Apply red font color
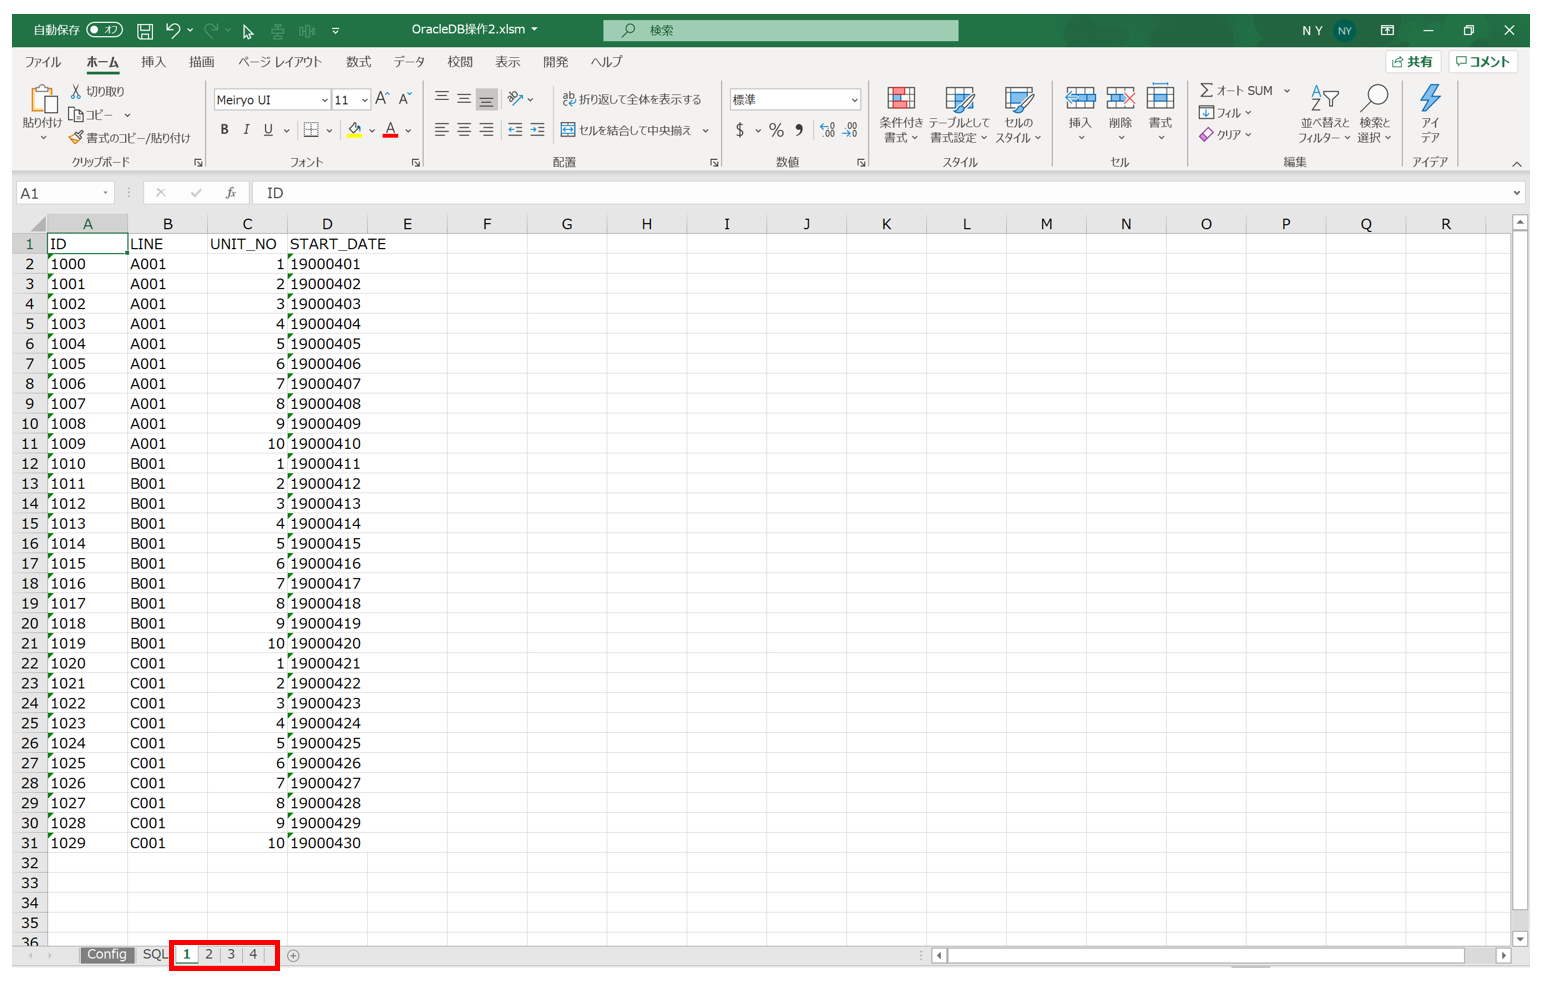This screenshot has width=1550, height=981. coord(391,130)
